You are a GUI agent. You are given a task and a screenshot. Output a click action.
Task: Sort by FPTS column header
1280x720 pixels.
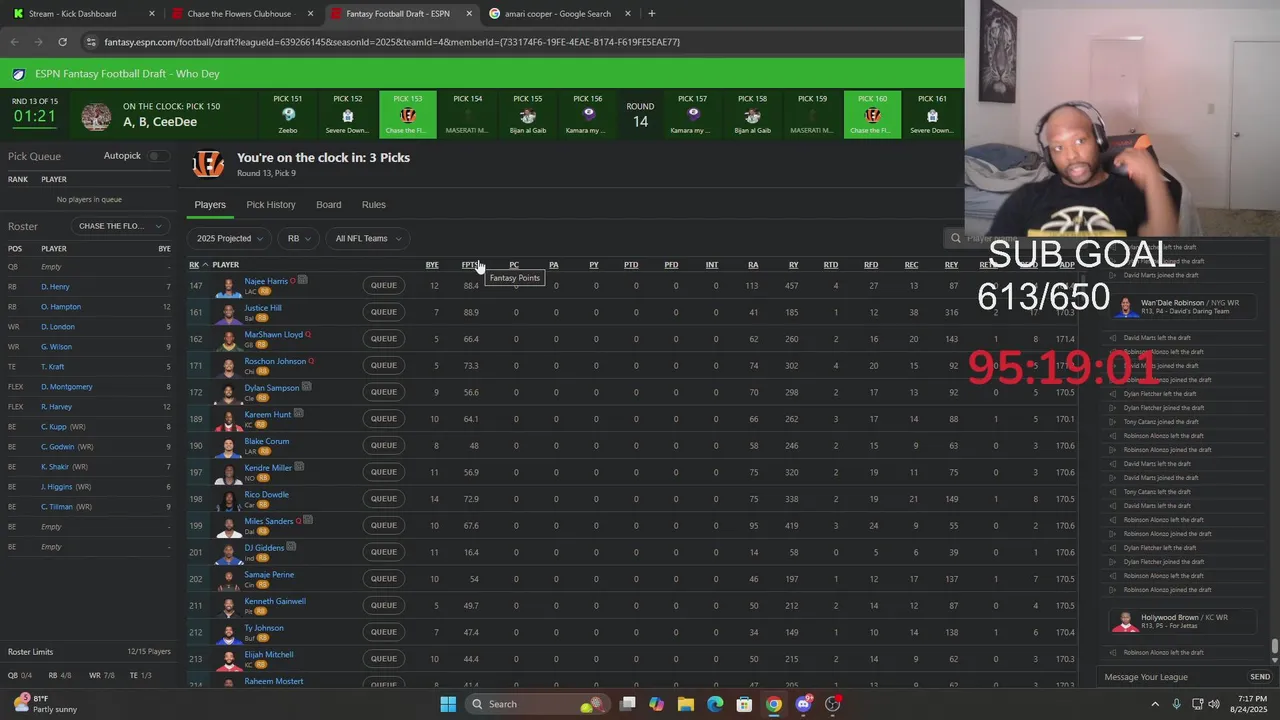point(470,265)
